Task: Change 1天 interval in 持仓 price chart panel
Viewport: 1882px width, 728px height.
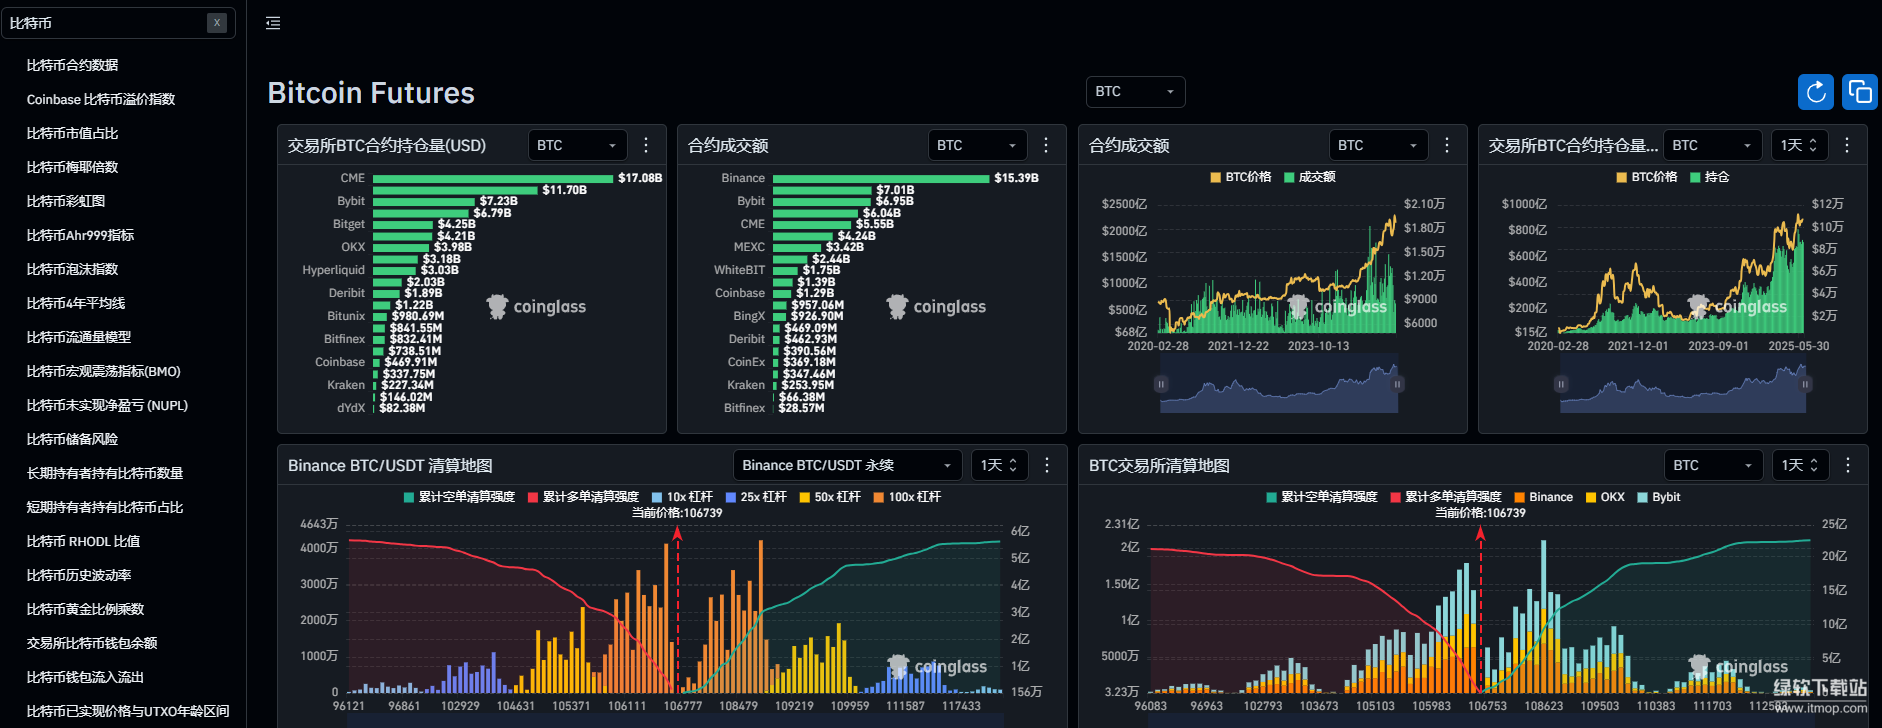Action: 1799,145
